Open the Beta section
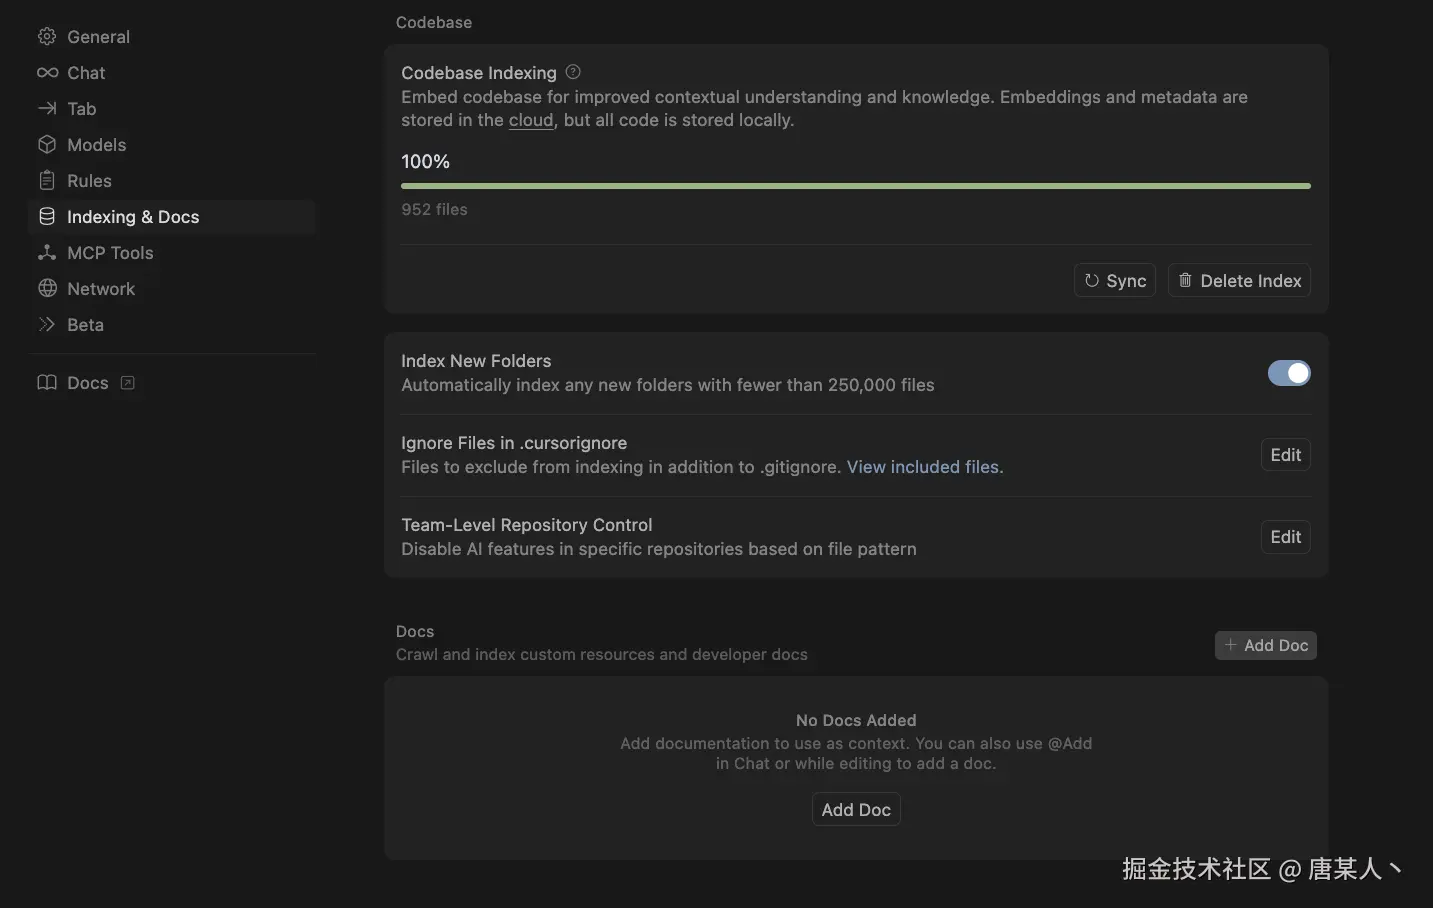Viewport: 1433px width, 908px height. coord(172,325)
